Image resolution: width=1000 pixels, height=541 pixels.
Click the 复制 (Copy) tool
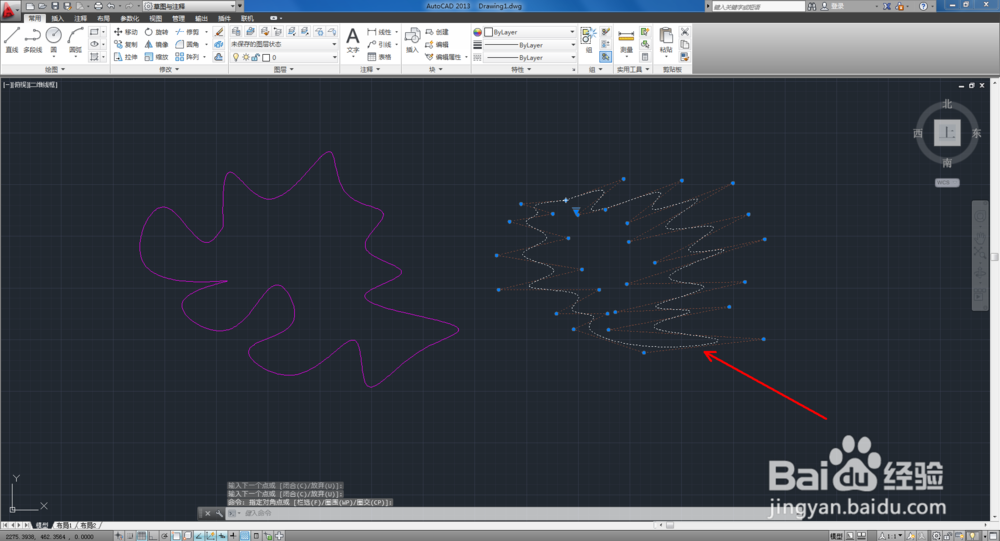pyautogui.click(x=126, y=45)
